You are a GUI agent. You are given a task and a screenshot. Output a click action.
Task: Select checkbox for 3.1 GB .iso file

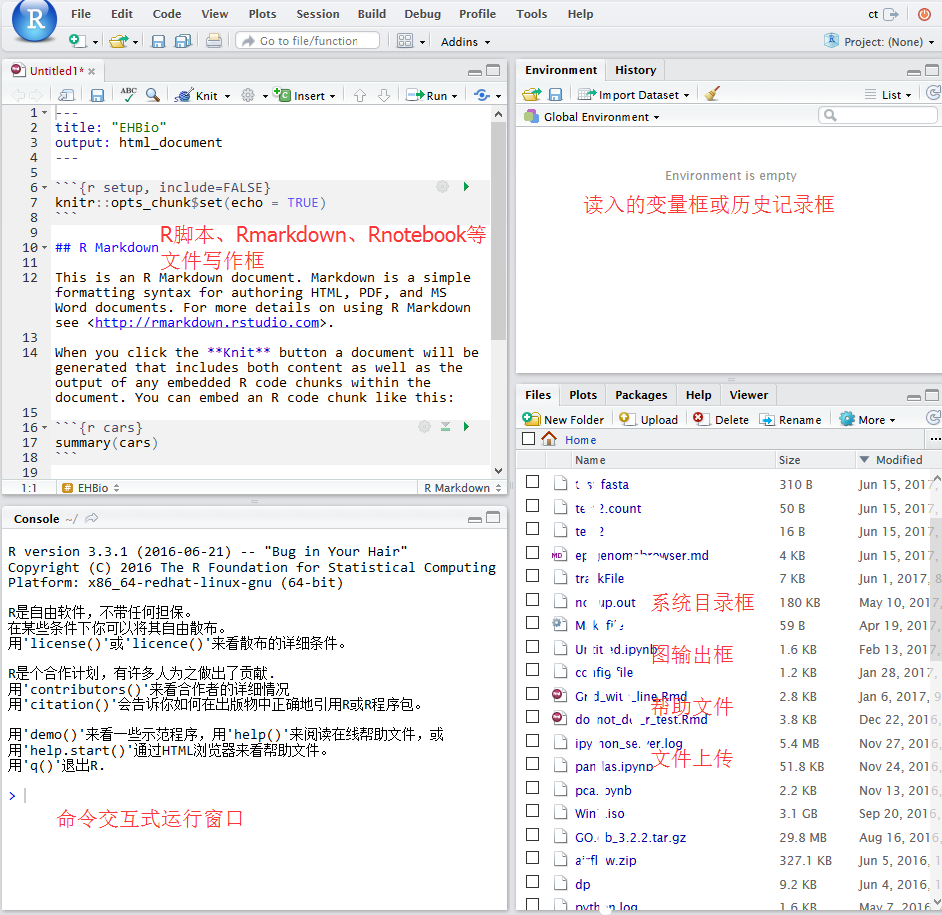pyautogui.click(x=532, y=810)
